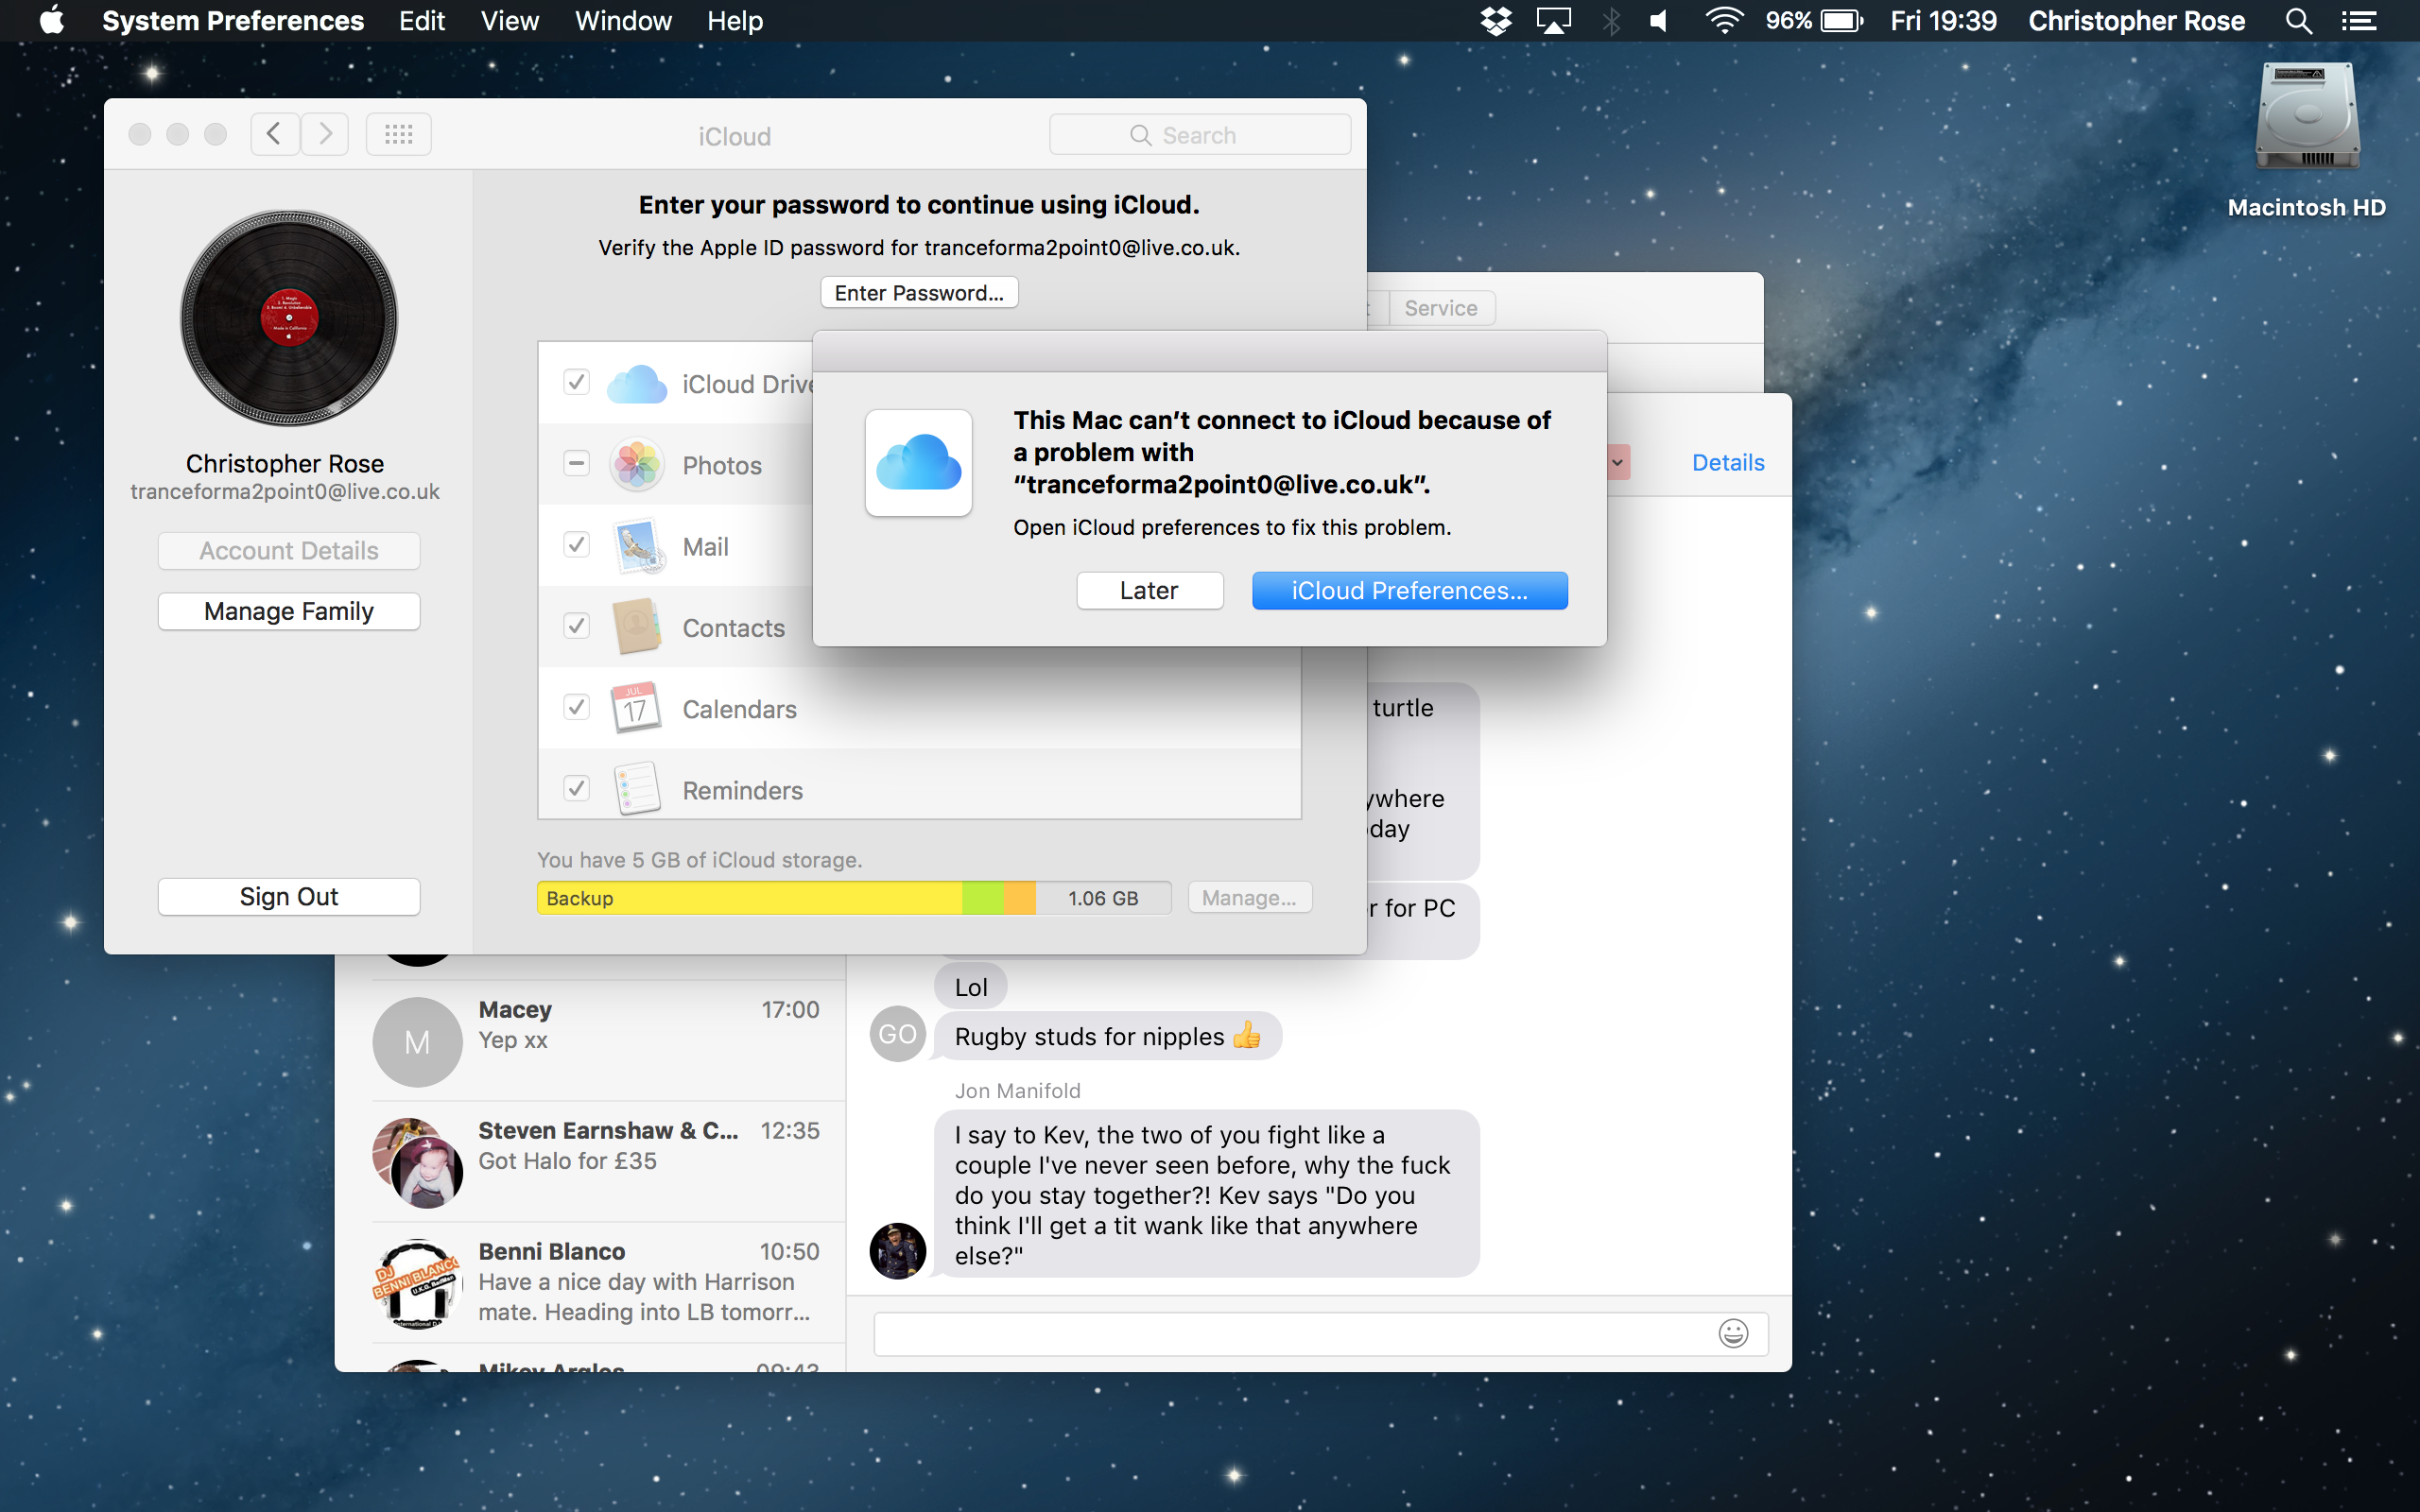The image size is (2420, 1512).
Task: Open Notification Center list icon
Action: 2358,21
